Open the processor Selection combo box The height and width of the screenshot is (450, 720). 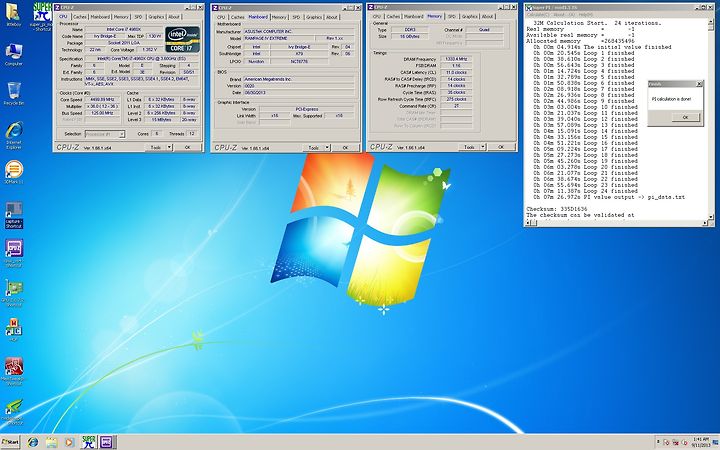pos(105,134)
